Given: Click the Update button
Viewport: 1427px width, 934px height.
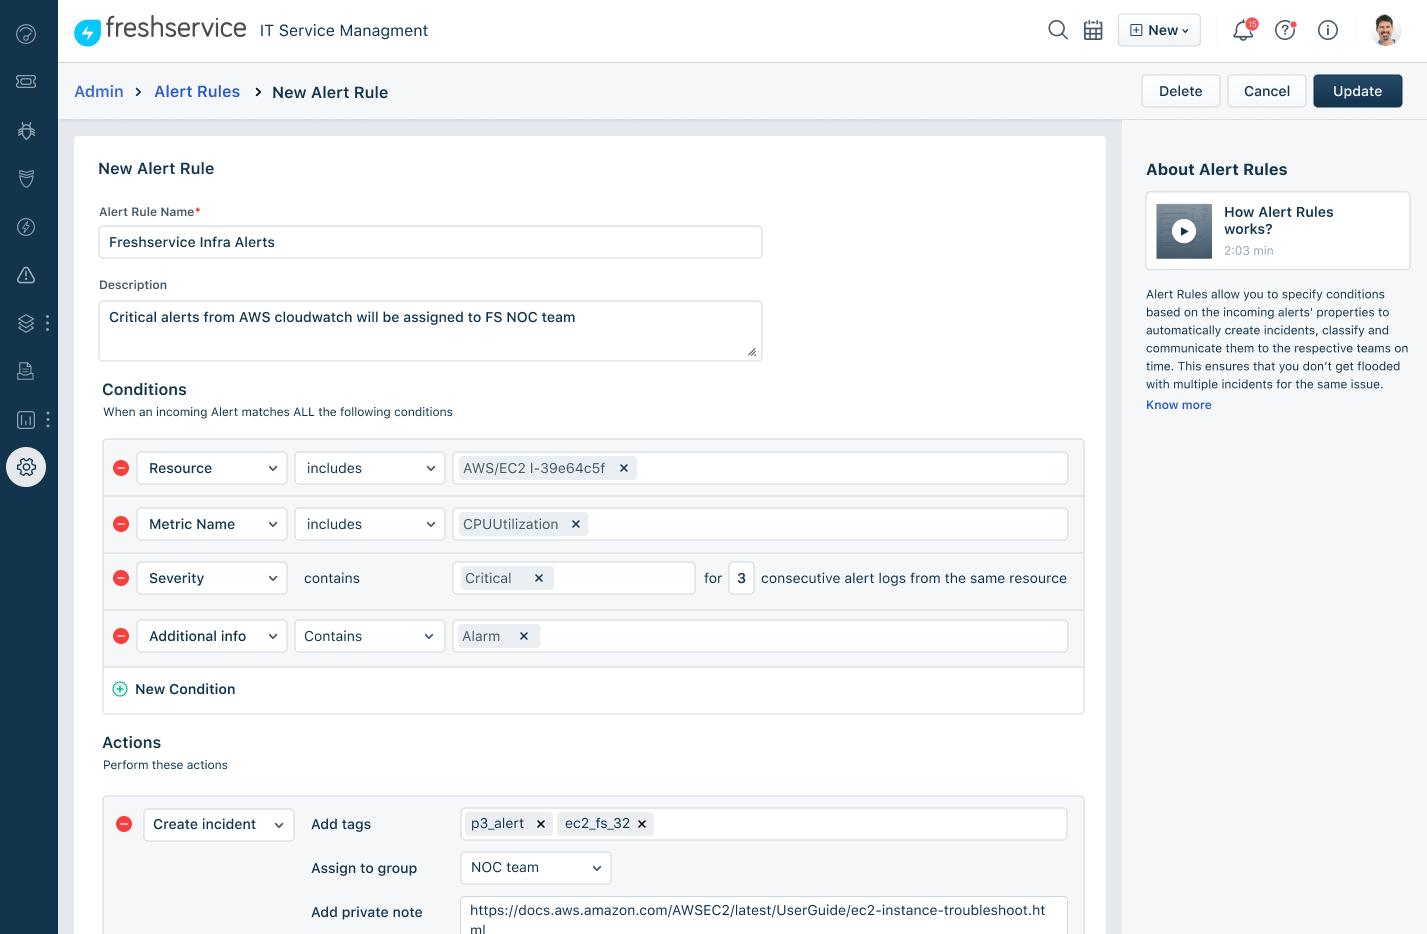Looking at the screenshot, I should pyautogui.click(x=1357, y=90).
